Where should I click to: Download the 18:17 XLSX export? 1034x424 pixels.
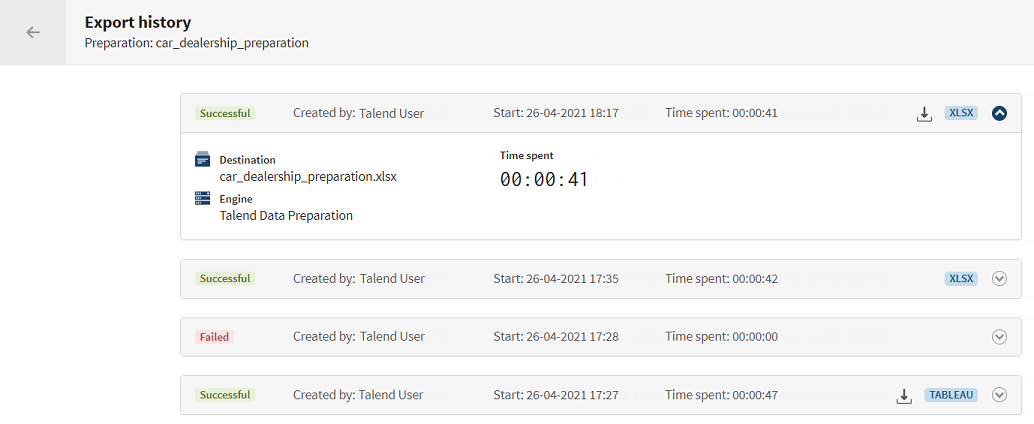click(x=924, y=114)
